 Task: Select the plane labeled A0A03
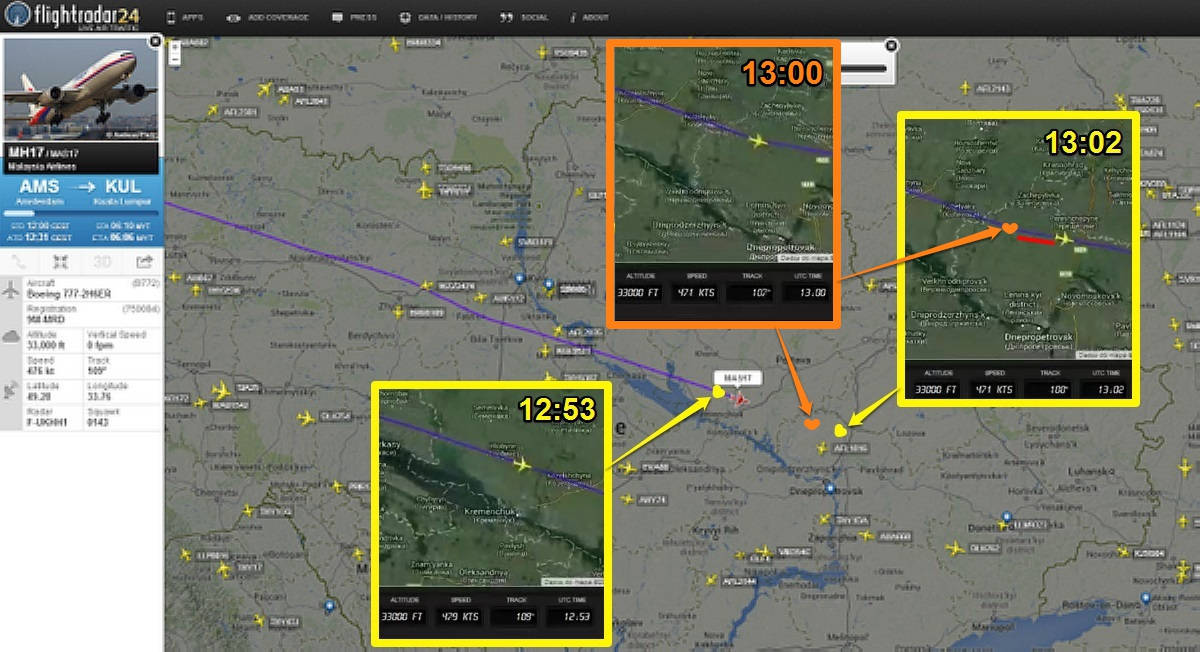[x=264, y=89]
